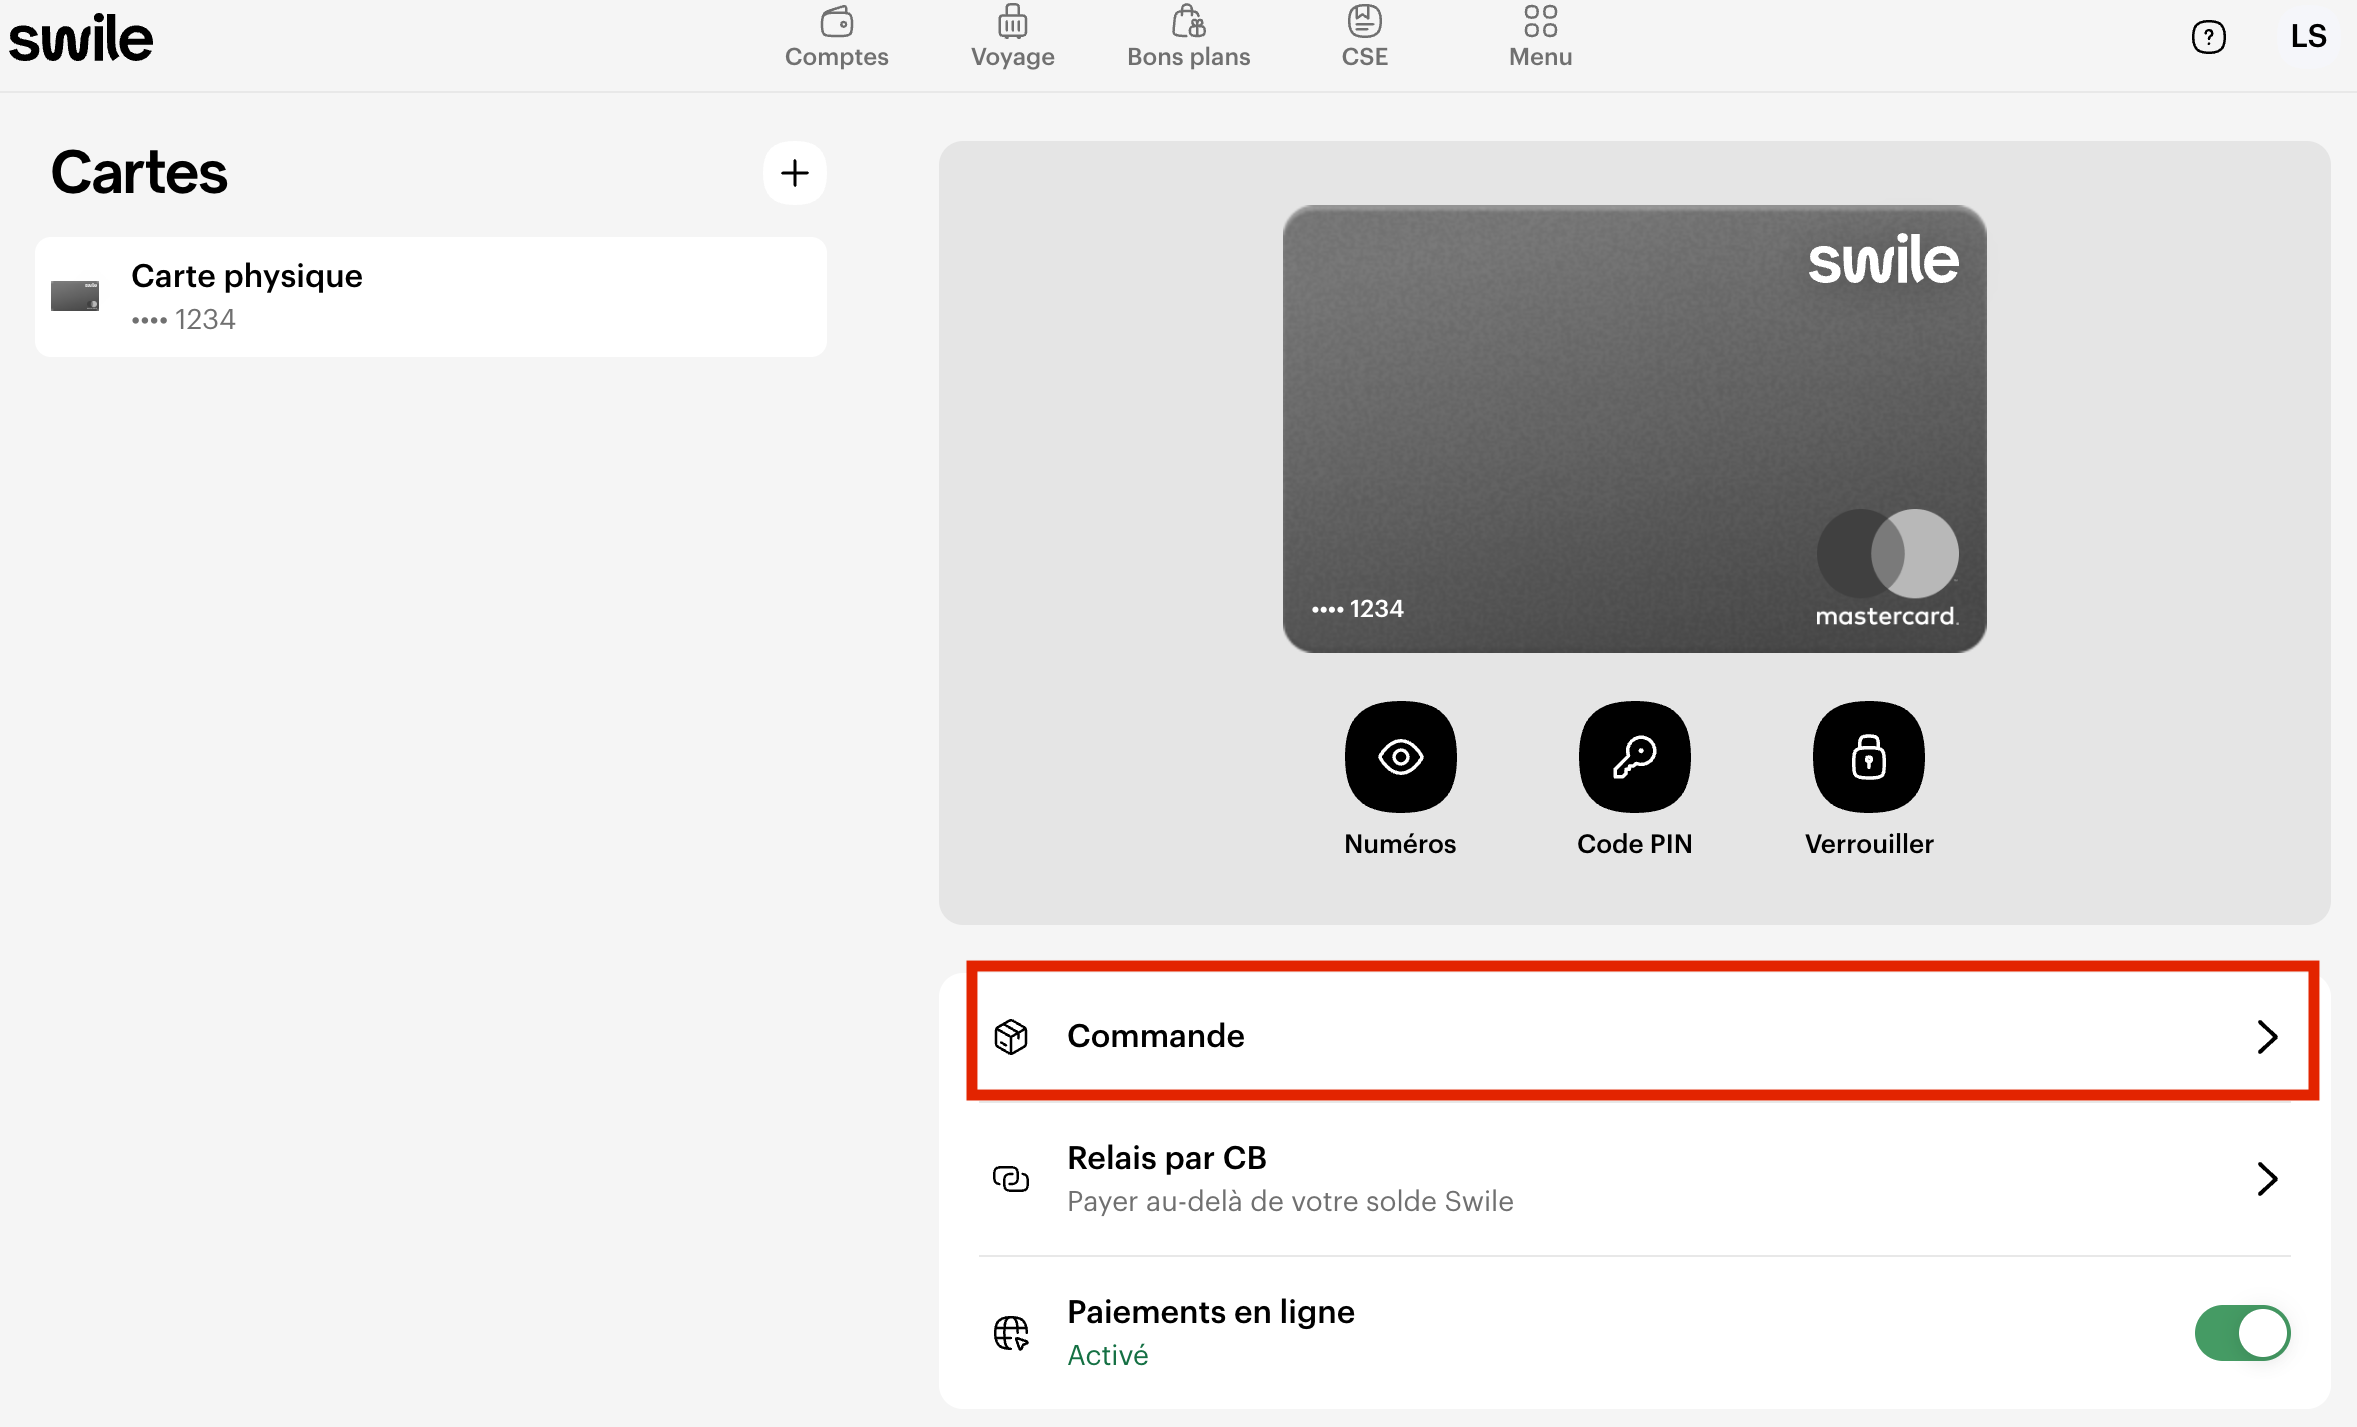Click the Swile logo in header
Image resolution: width=2357 pixels, height=1427 pixels.
(81, 38)
